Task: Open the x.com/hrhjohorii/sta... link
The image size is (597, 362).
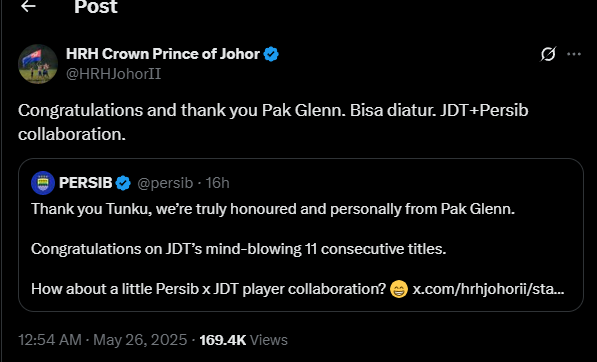Action: 488,289
